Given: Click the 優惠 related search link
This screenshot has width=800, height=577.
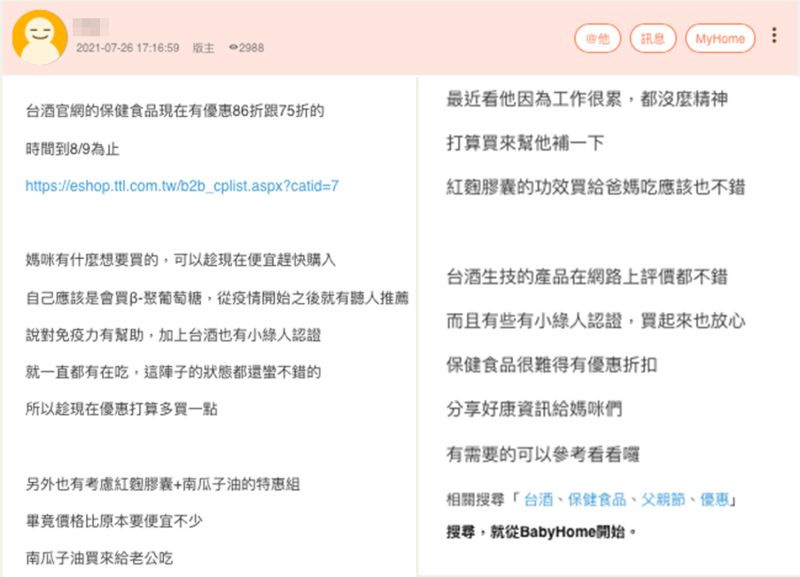Looking at the screenshot, I should point(714,499).
